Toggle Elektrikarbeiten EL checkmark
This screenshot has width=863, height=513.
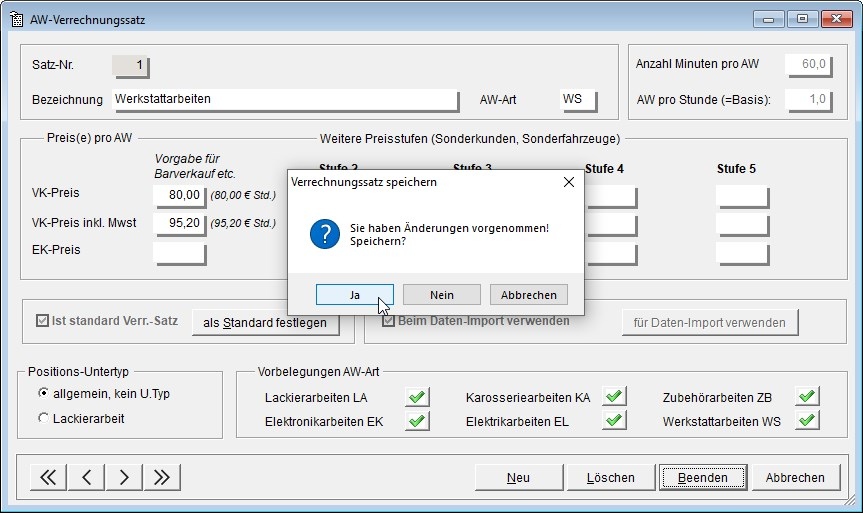tap(614, 420)
